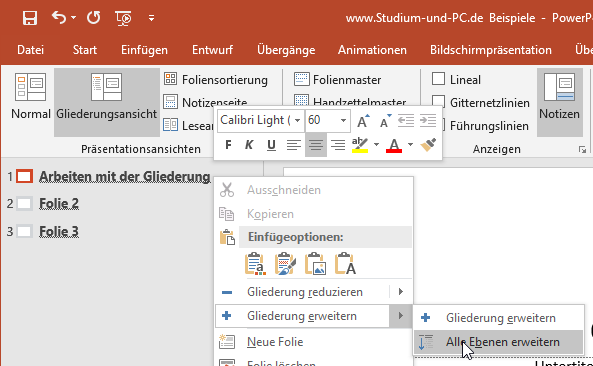
Task: Decrease list indent level
Action: click(406, 121)
